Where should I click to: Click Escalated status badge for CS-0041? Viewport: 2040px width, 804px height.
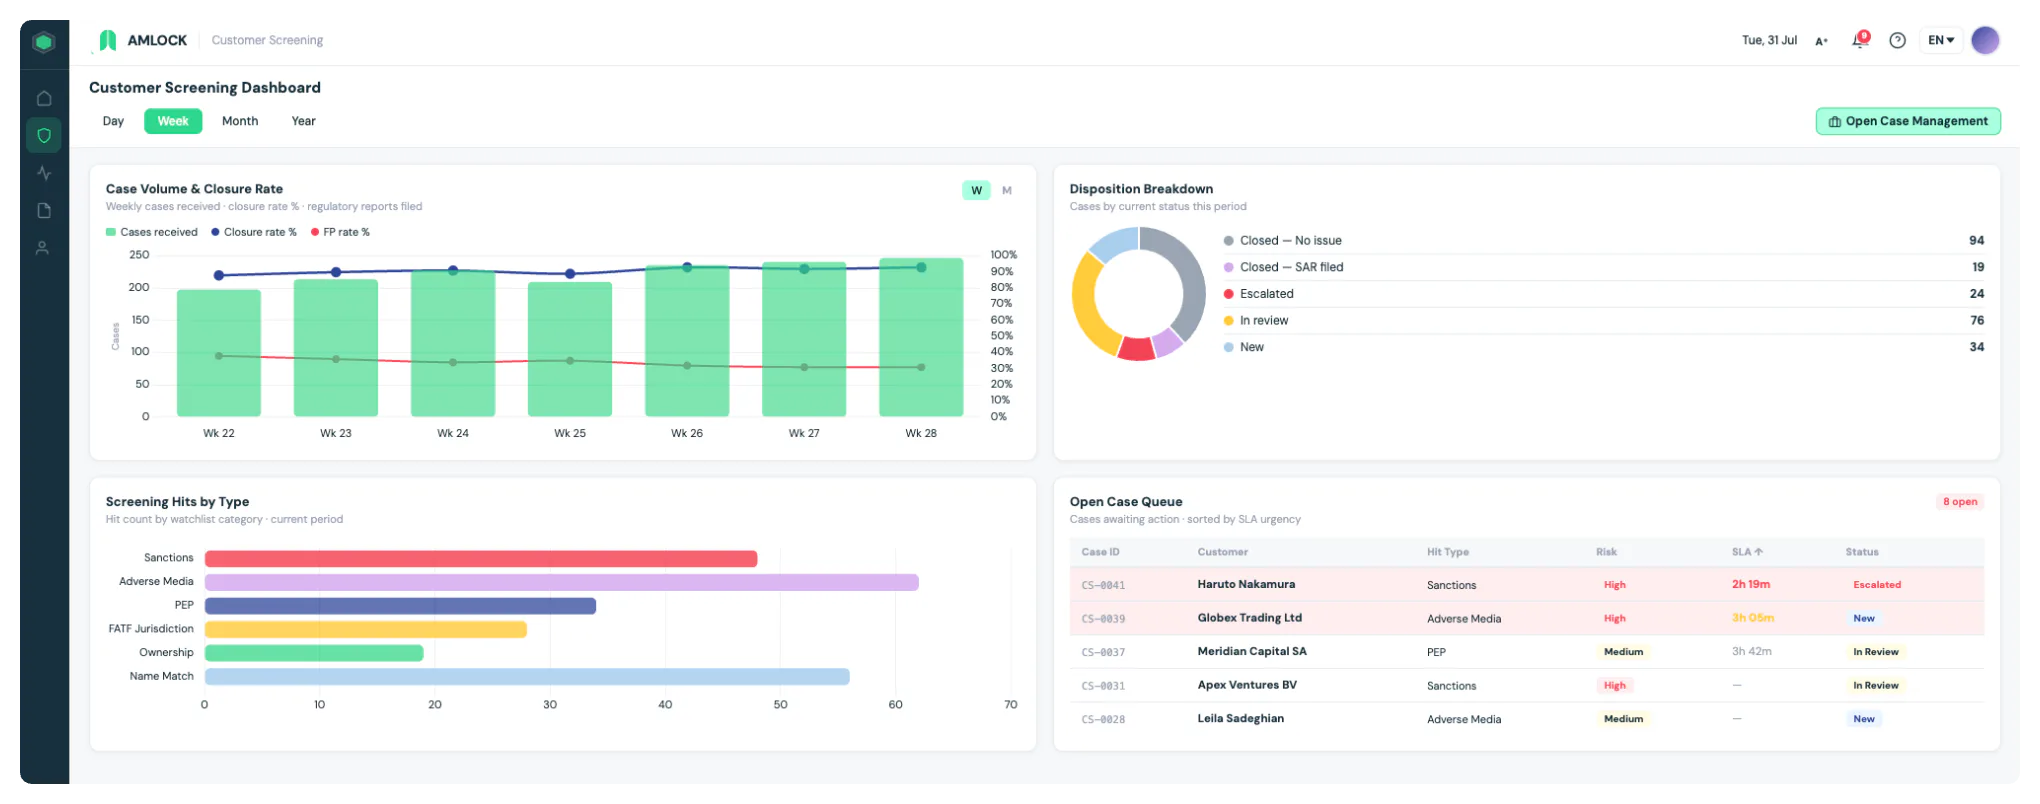click(x=1876, y=585)
